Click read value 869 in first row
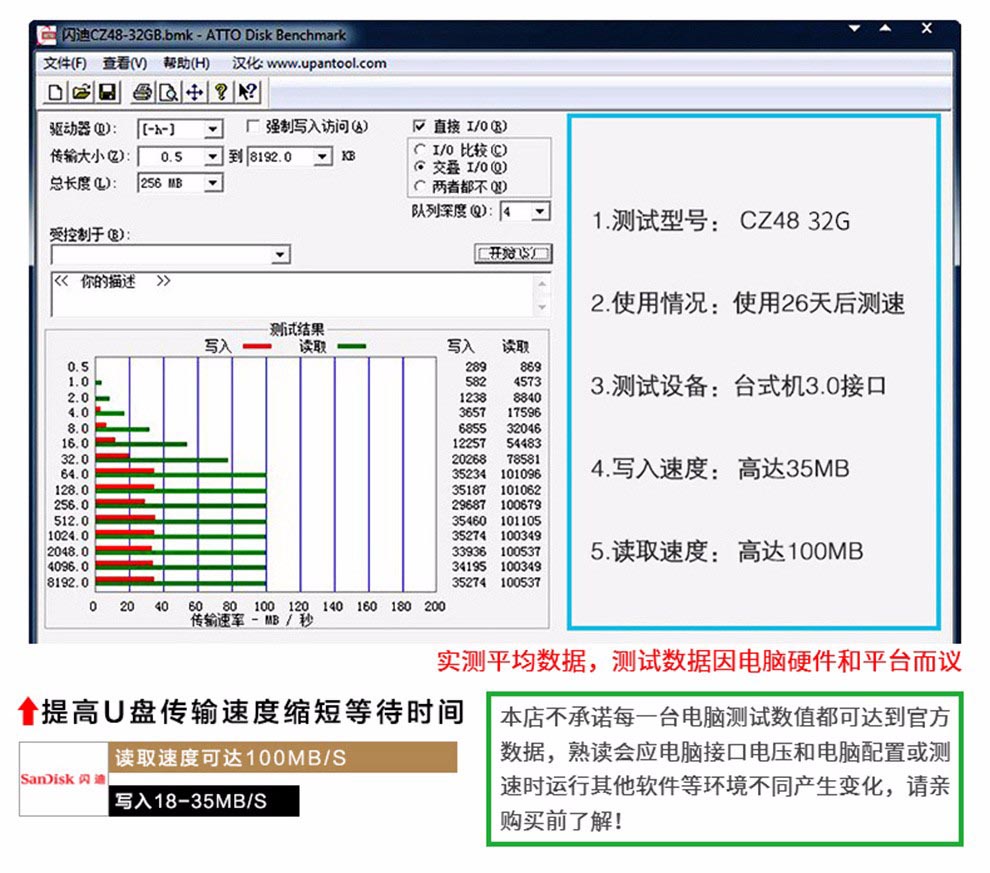Viewport: 990px width, 873px height. pos(530,367)
